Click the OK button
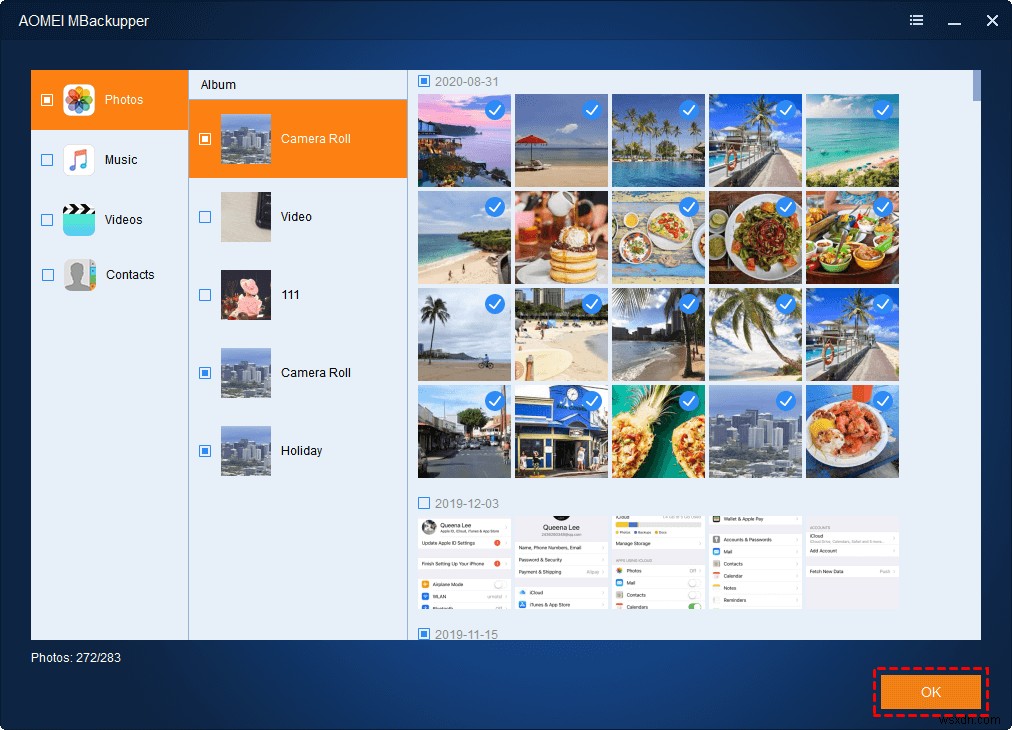The height and width of the screenshot is (730, 1012). coord(929,691)
